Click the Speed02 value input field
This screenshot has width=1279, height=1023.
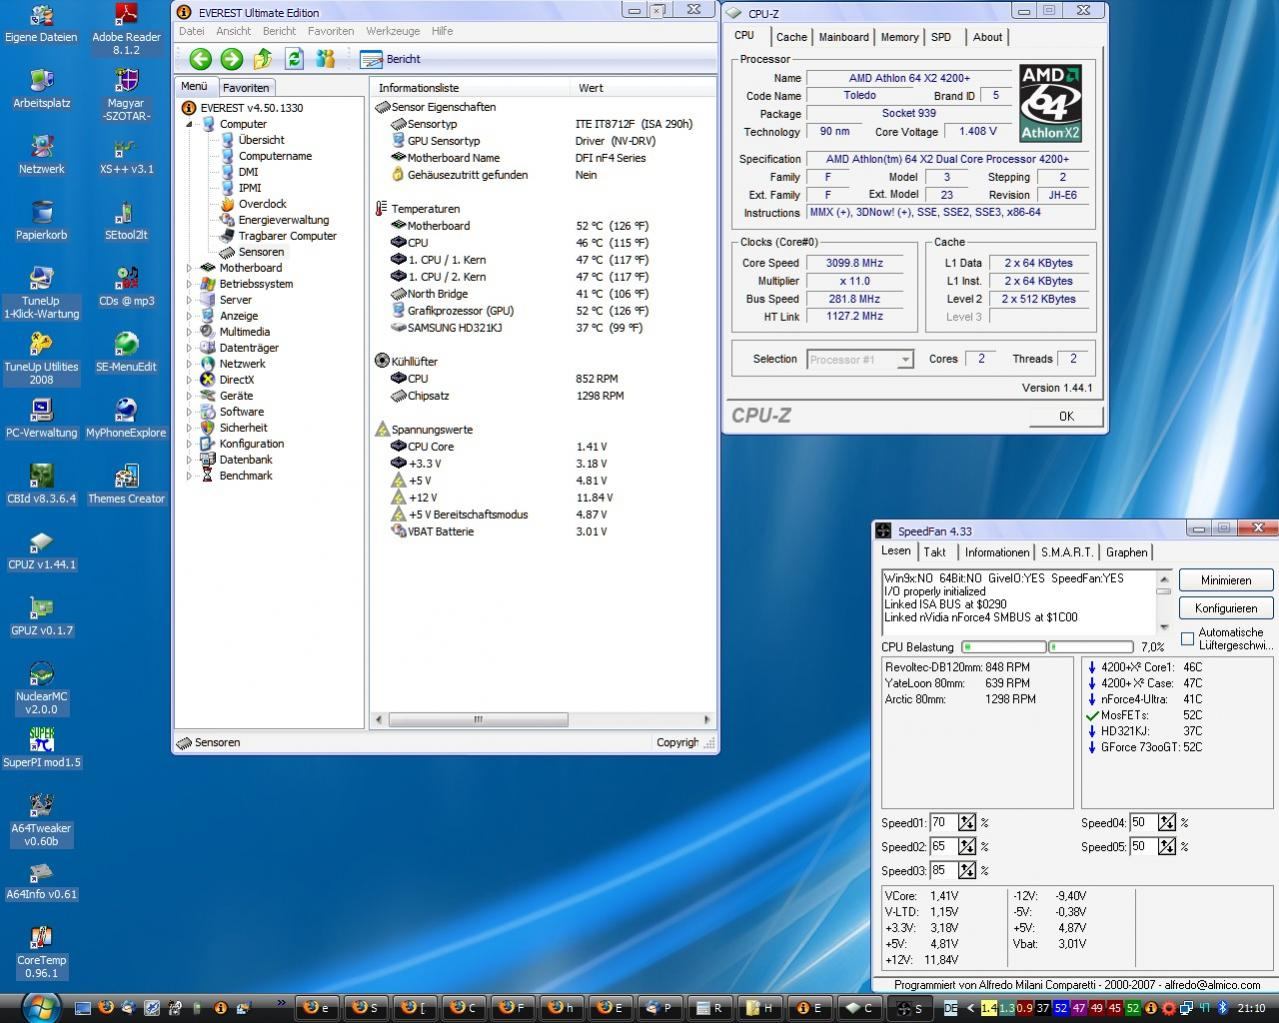tap(943, 846)
